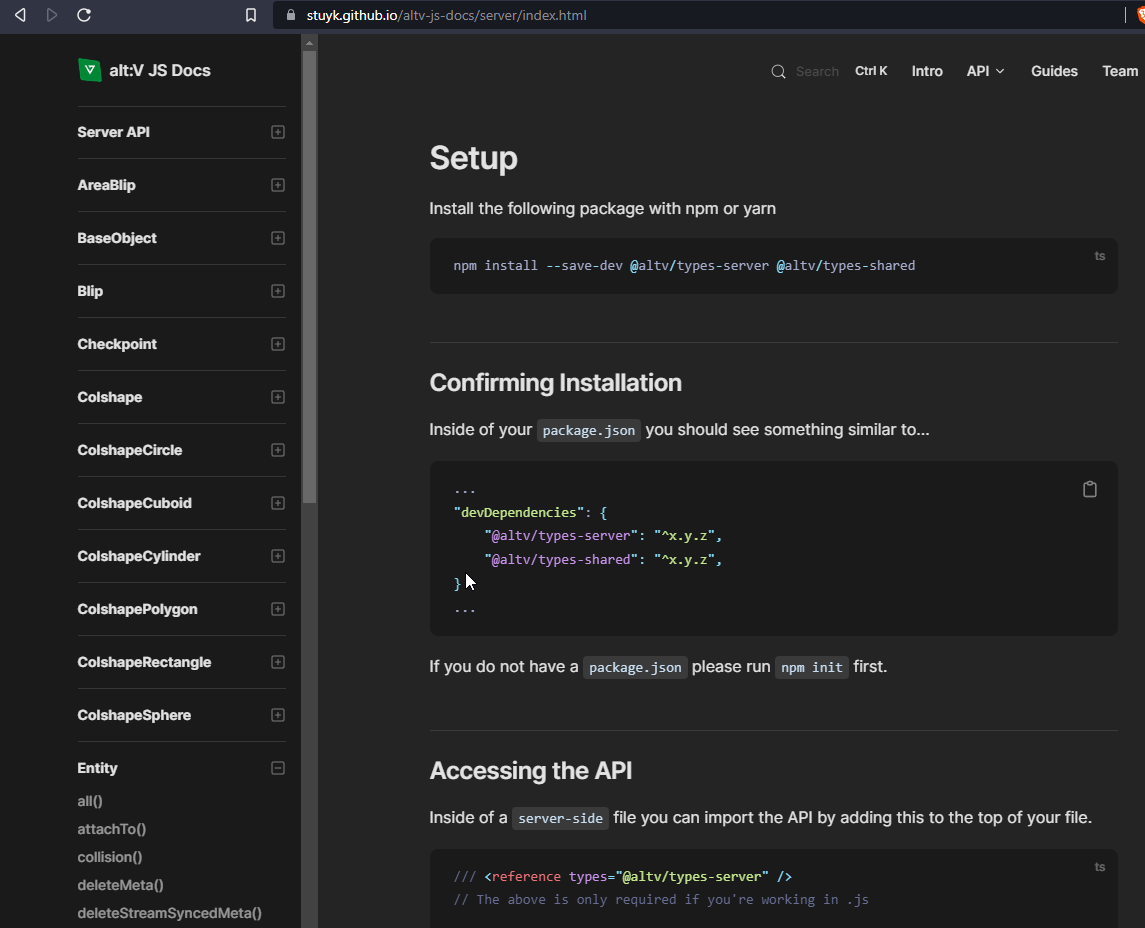Image resolution: width=1145 pixels, height=928 pixels.
Task: Open the API dropdown menu
Action: coord(985,71)
